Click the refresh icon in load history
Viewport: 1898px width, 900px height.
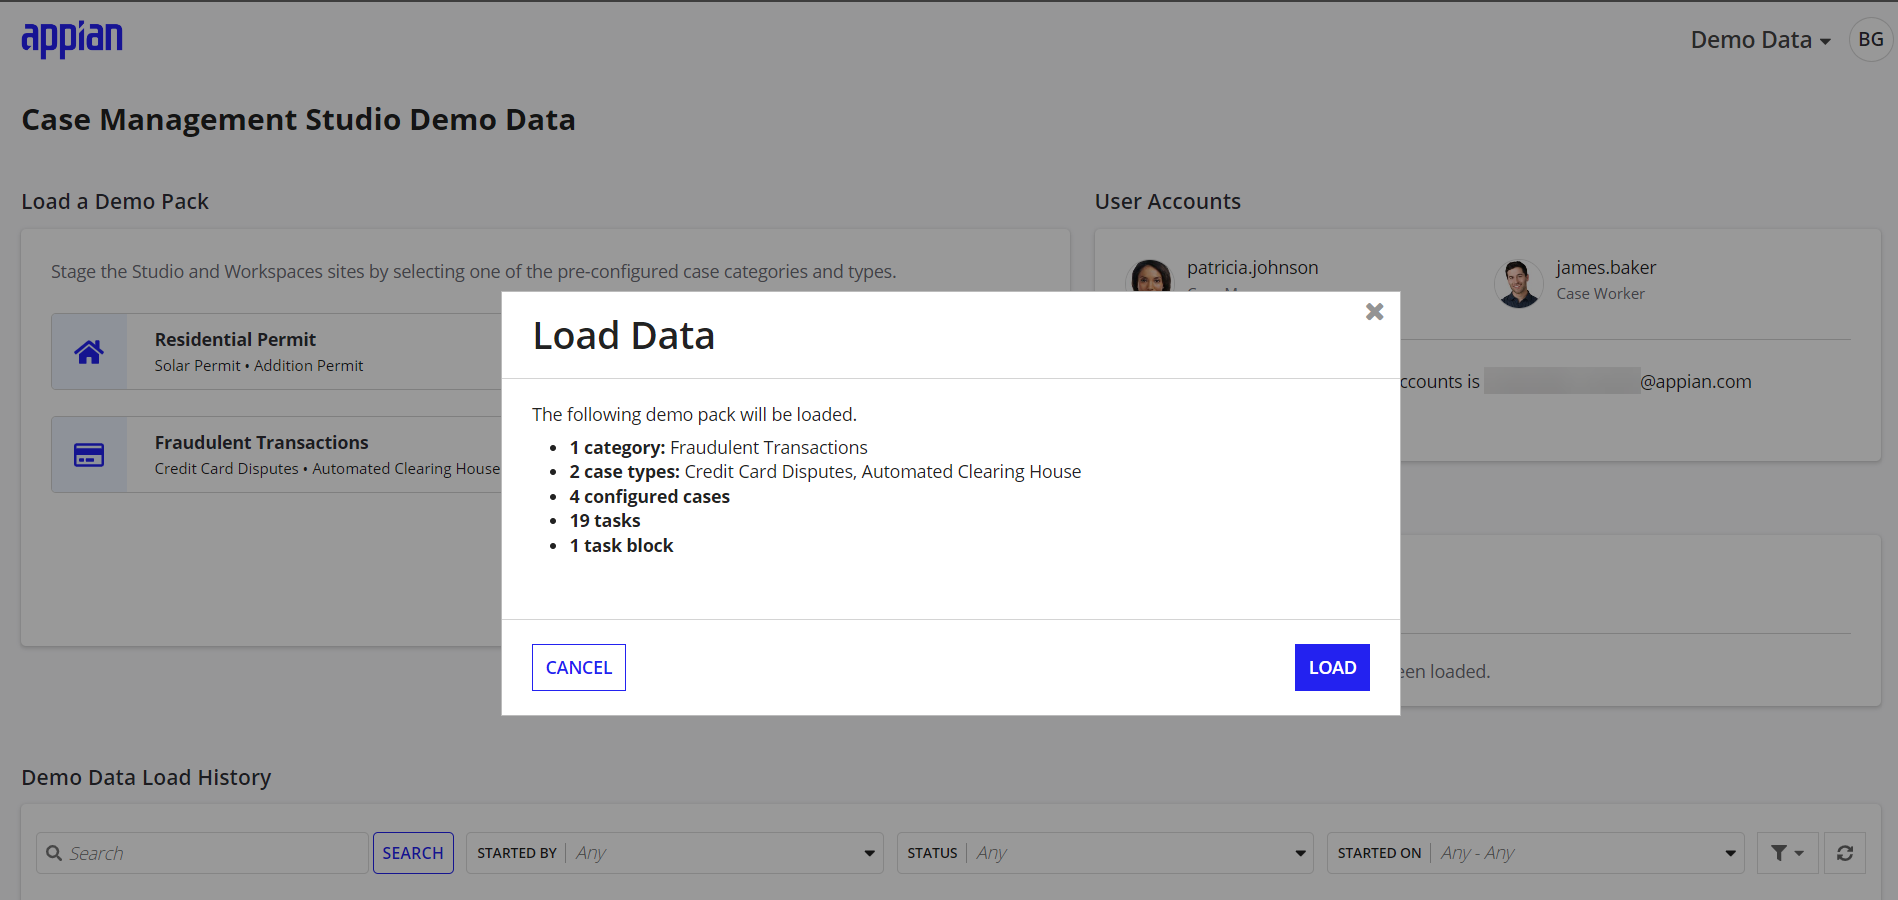click(1845, 853)
